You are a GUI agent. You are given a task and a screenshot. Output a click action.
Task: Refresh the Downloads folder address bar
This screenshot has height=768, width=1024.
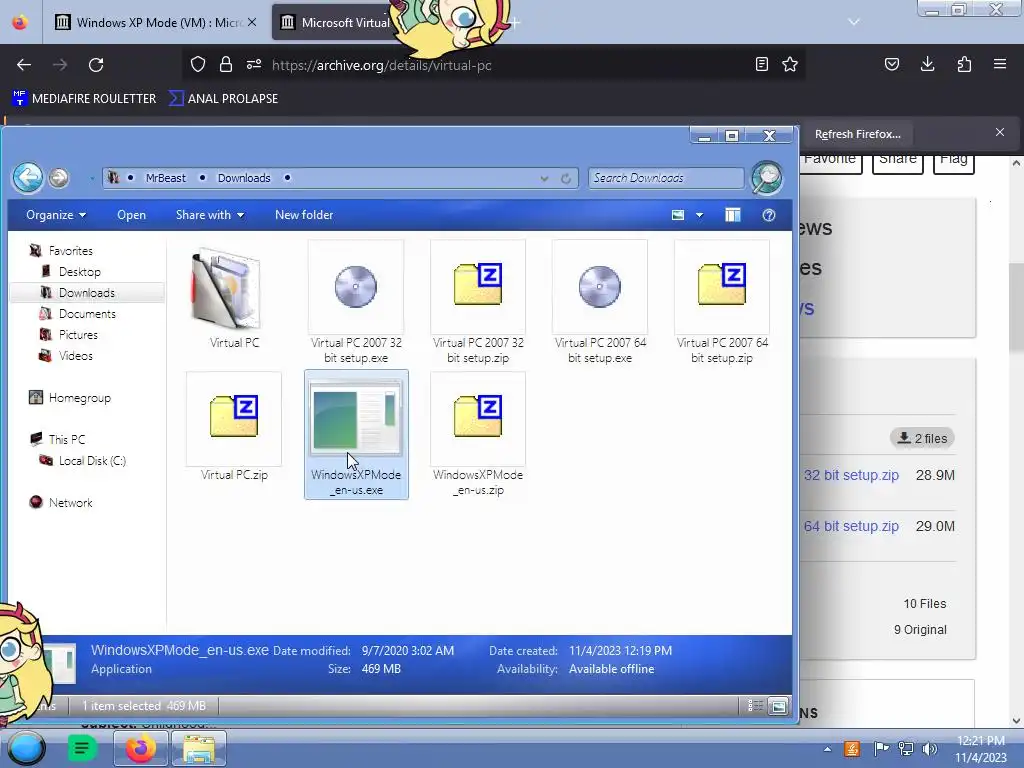tap(566, 178)
